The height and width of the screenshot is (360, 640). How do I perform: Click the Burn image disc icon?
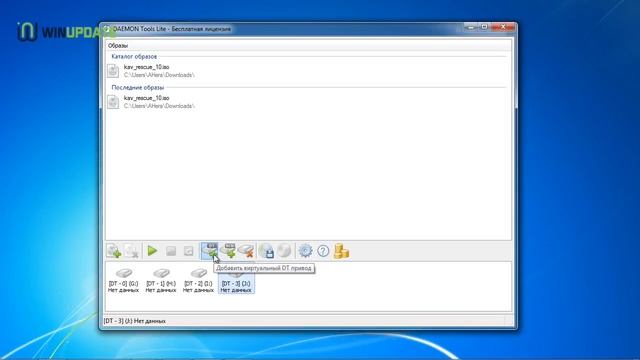click(284, 251)
